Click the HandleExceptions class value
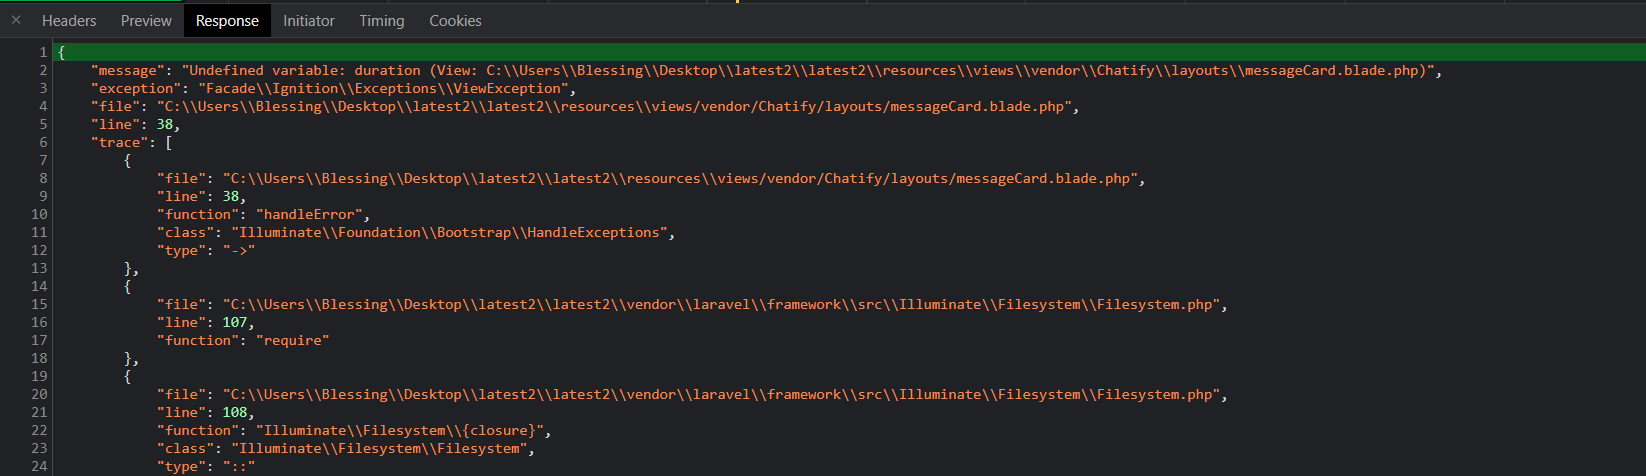 tap(450, 232)
